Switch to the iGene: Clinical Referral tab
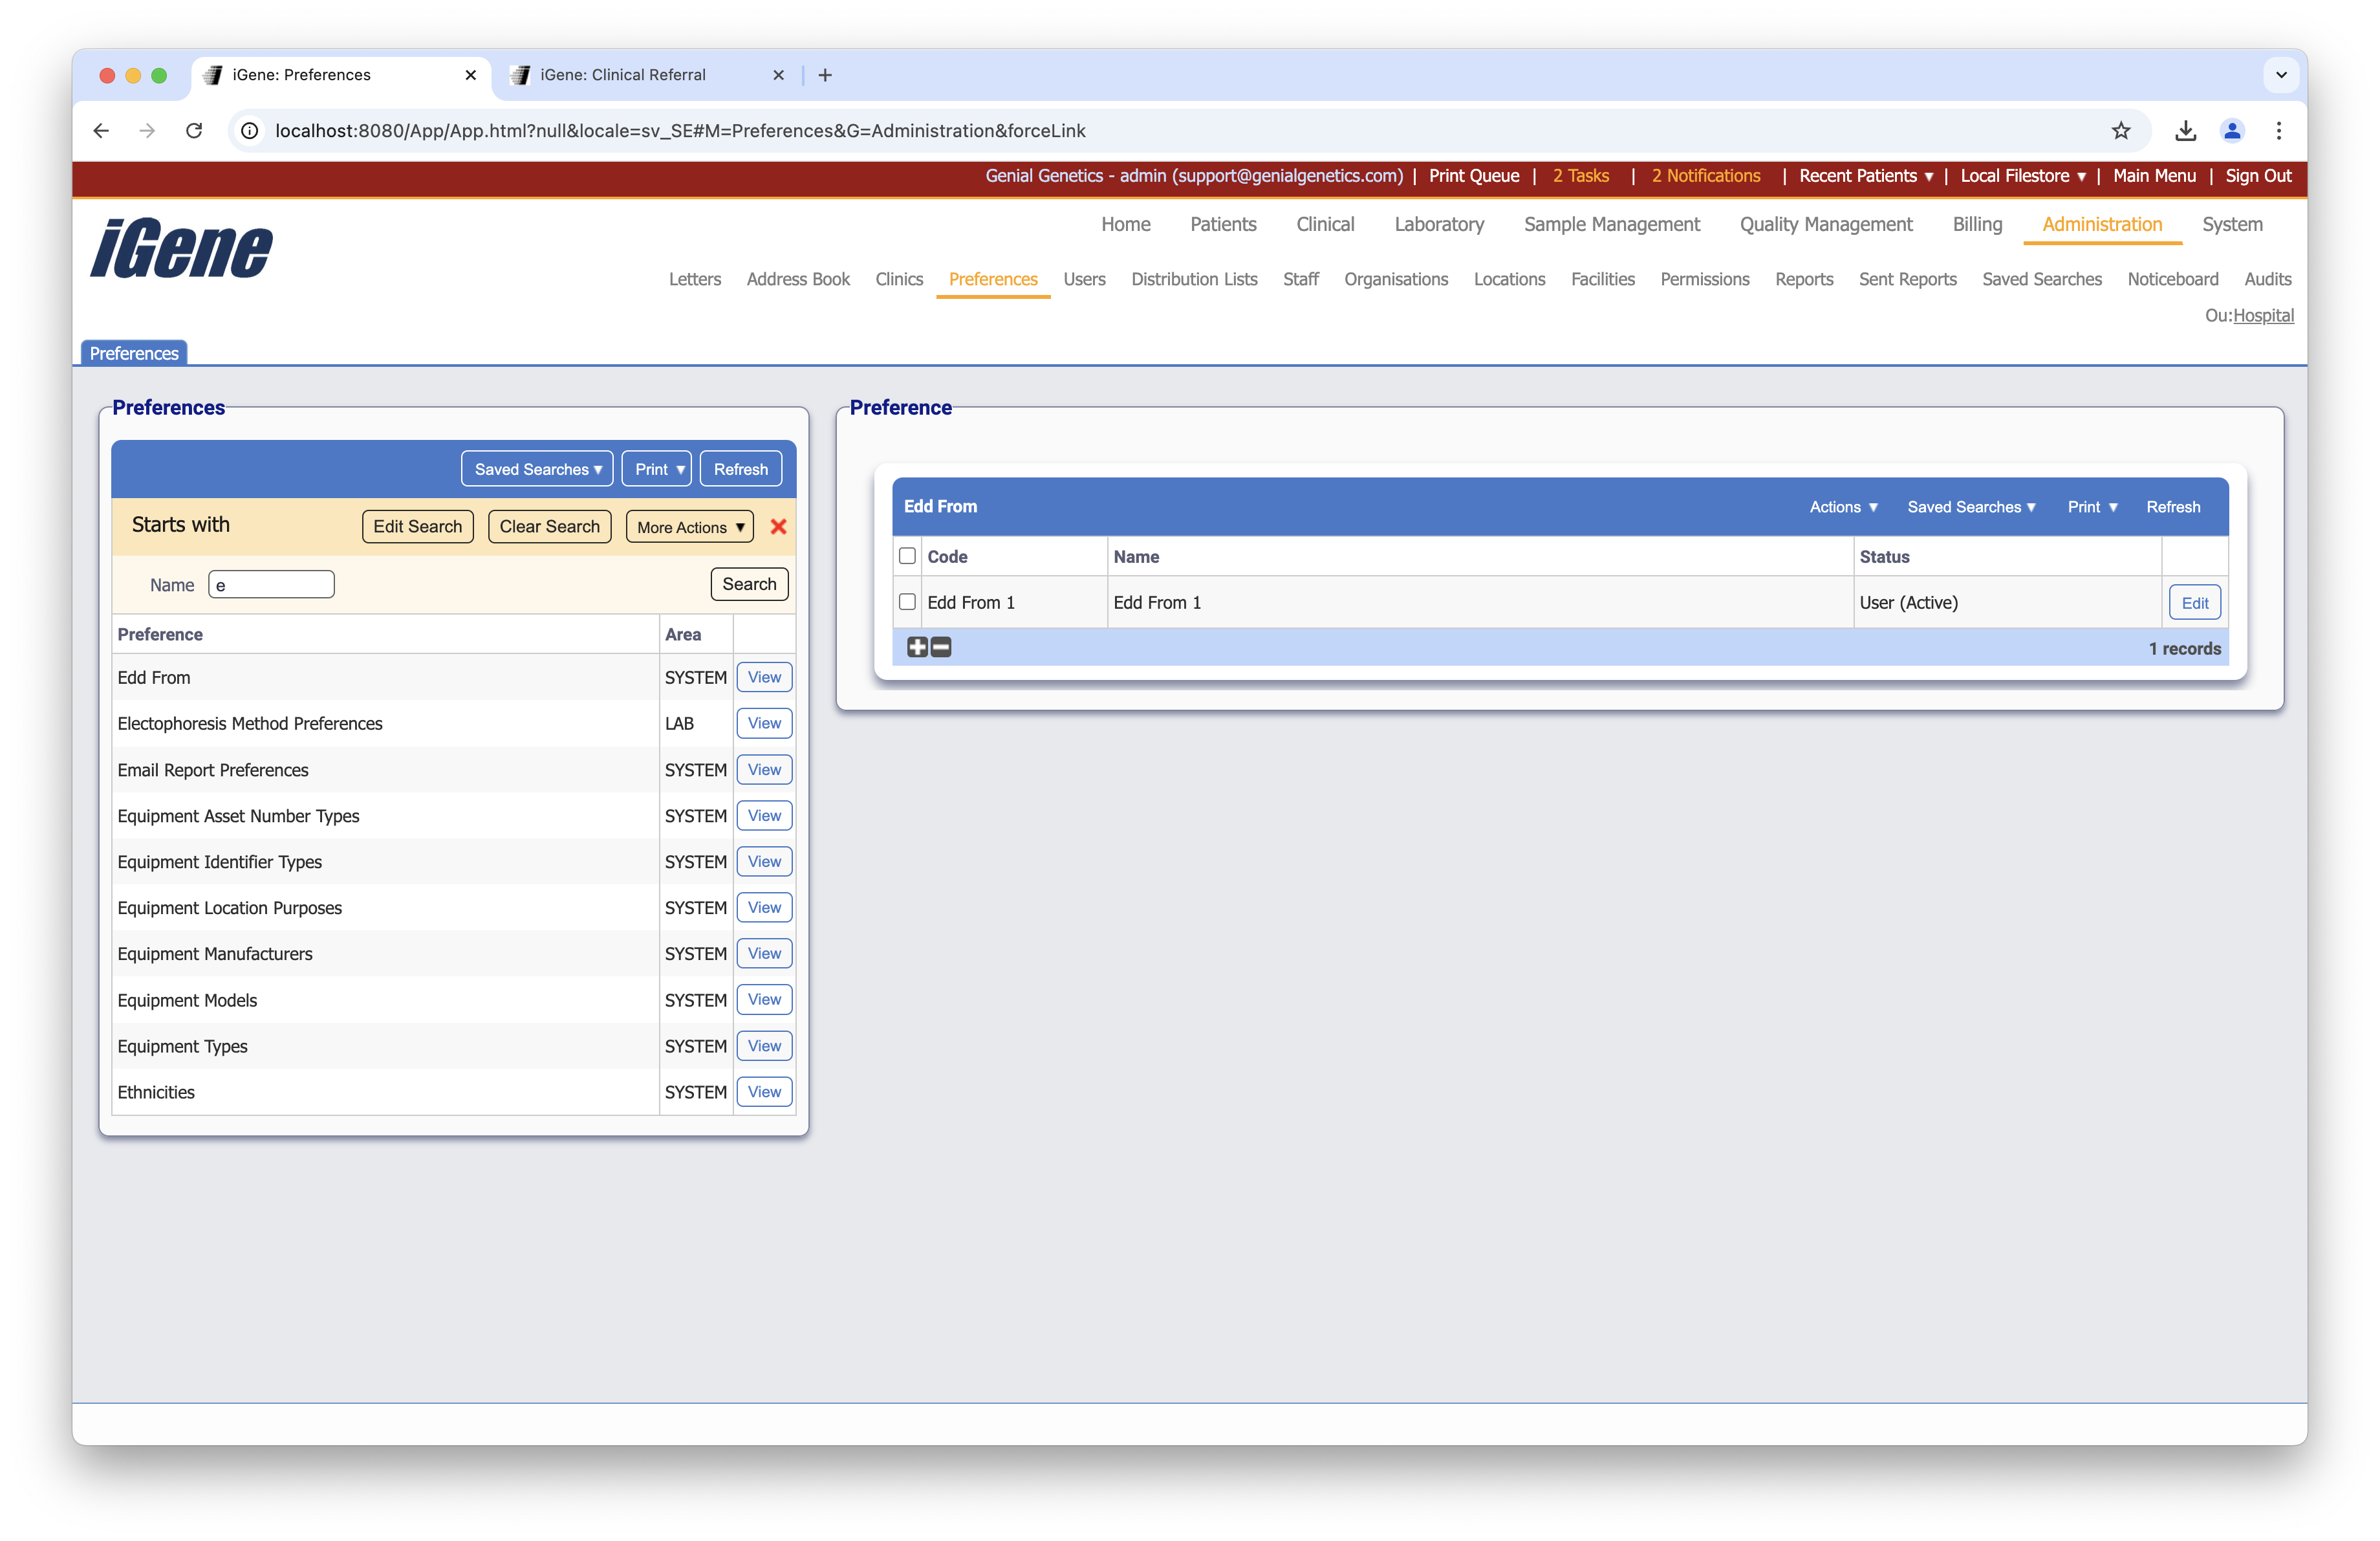Image resolution: width=2380 pixels, height=1541 pixels. click(x=623, y=75)
